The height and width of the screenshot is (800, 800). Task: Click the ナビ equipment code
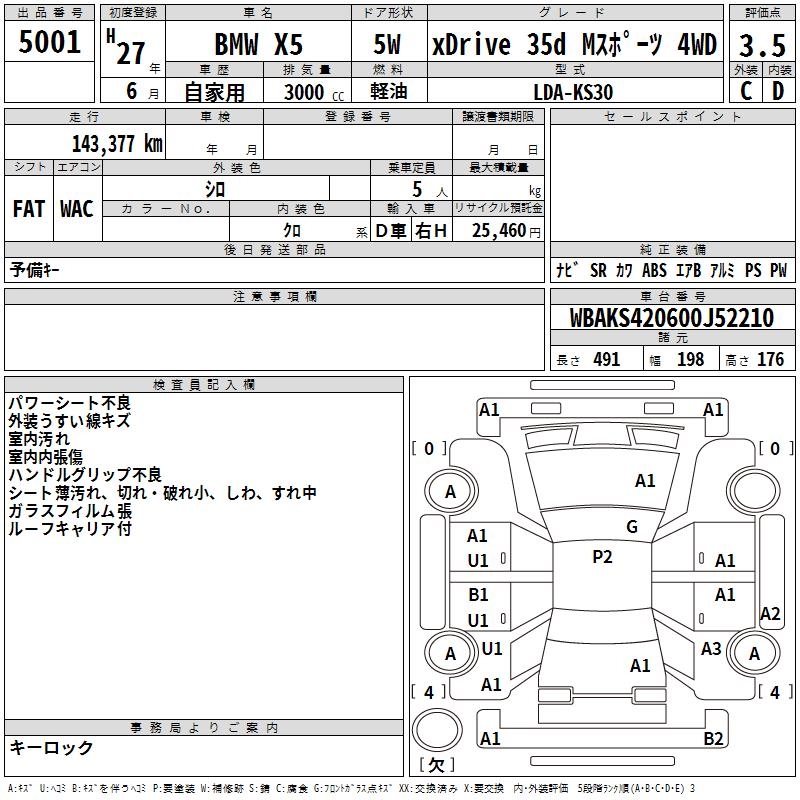[567, 270]
